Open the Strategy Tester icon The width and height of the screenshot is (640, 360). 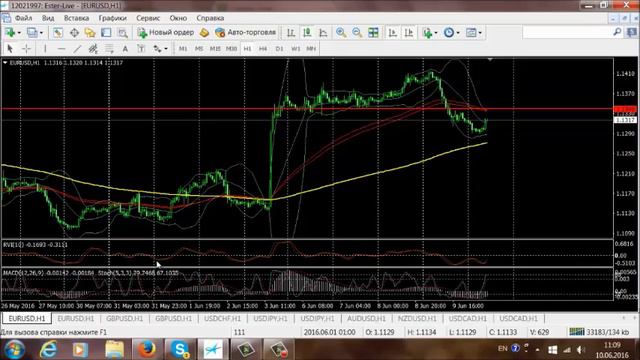pyautogui.click(x=122, y=33)
